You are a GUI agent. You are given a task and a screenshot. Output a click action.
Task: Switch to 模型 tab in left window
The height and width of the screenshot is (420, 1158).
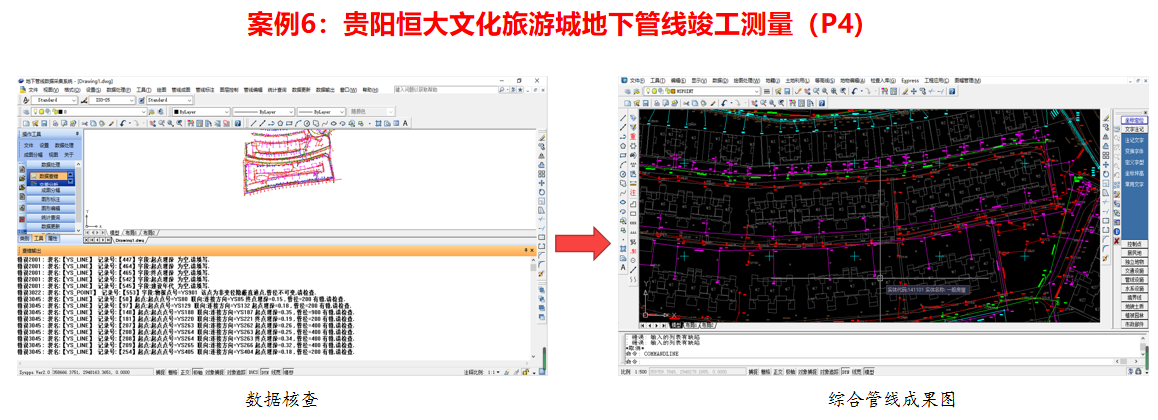[x=114, y=233]
